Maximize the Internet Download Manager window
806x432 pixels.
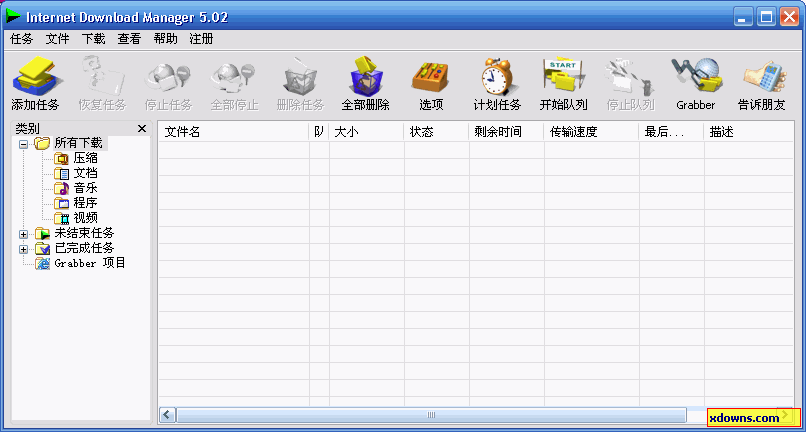coord(766,17)
